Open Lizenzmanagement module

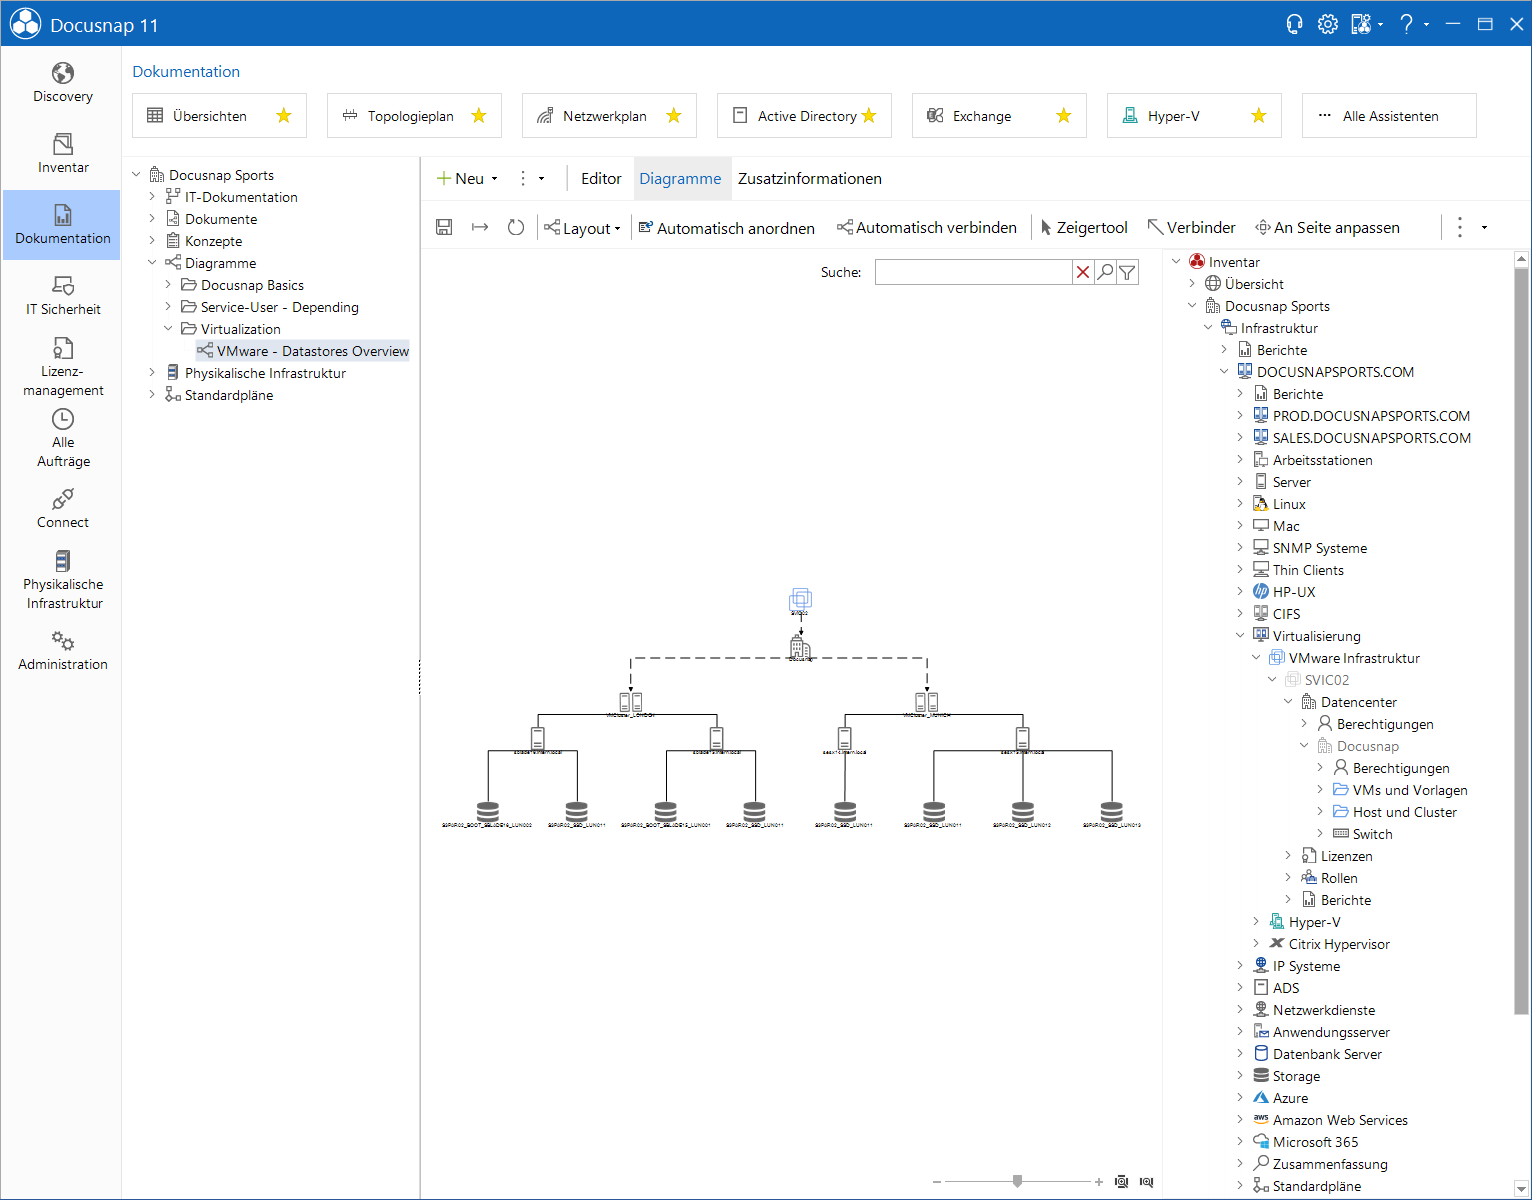(62, 368)
